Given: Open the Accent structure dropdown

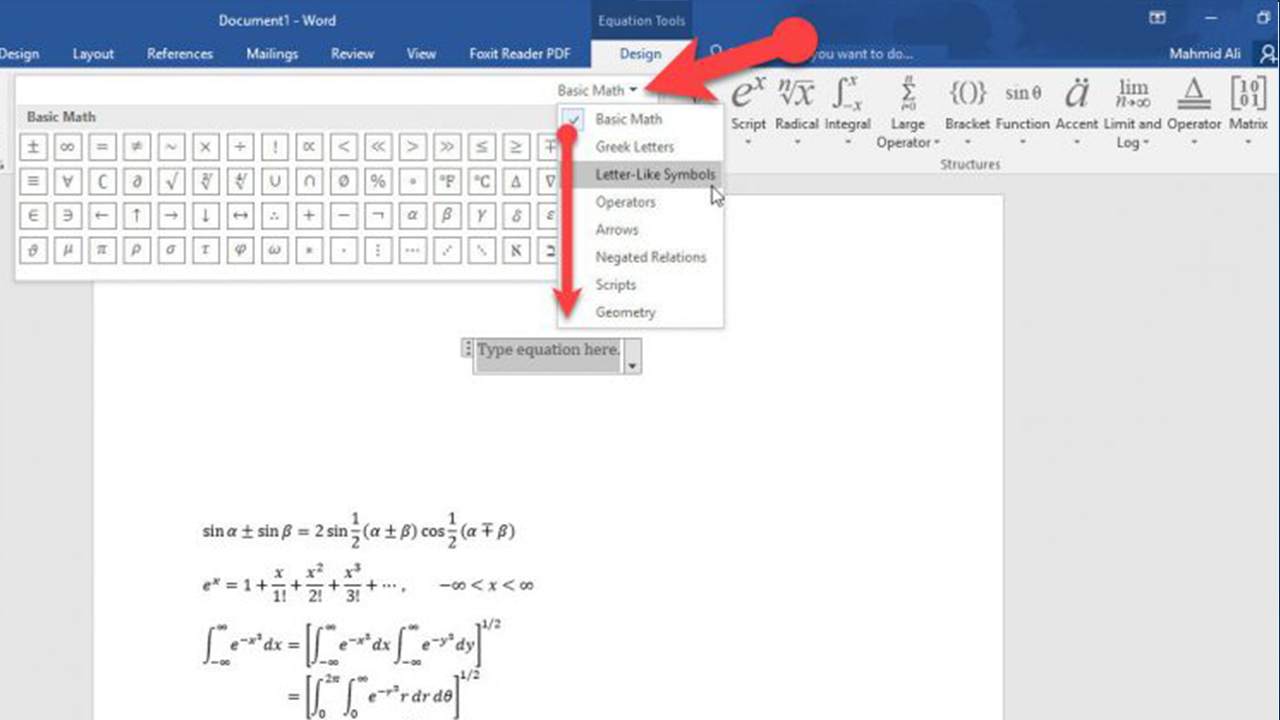Looking at the screenshot, I should [1077, 111].
